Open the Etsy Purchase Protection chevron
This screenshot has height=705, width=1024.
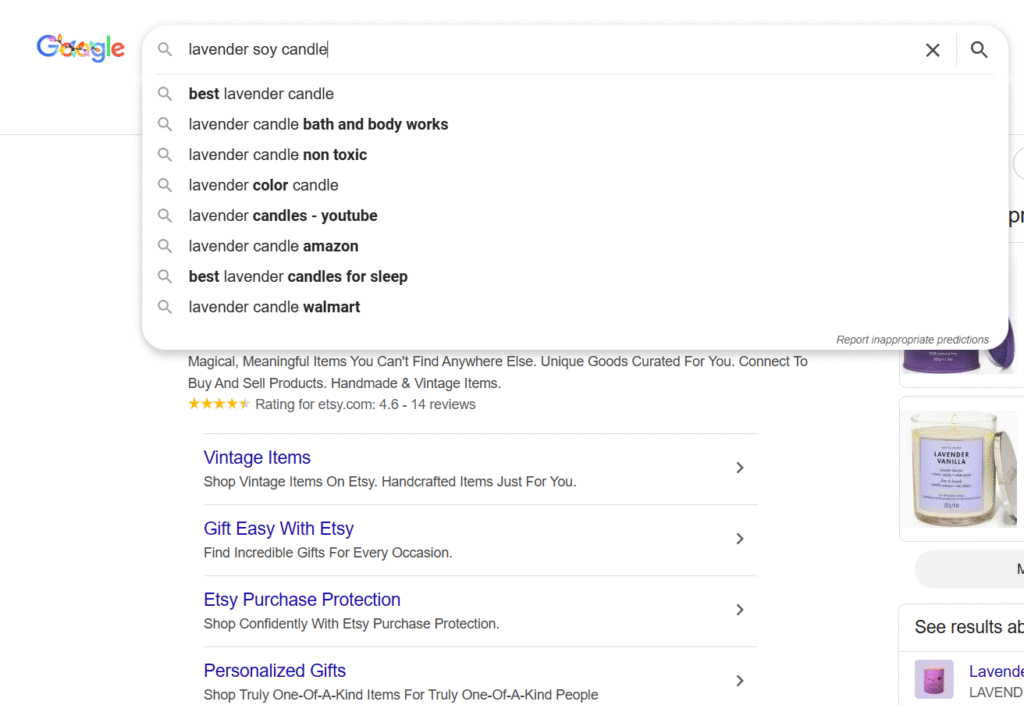pos(740,610)
